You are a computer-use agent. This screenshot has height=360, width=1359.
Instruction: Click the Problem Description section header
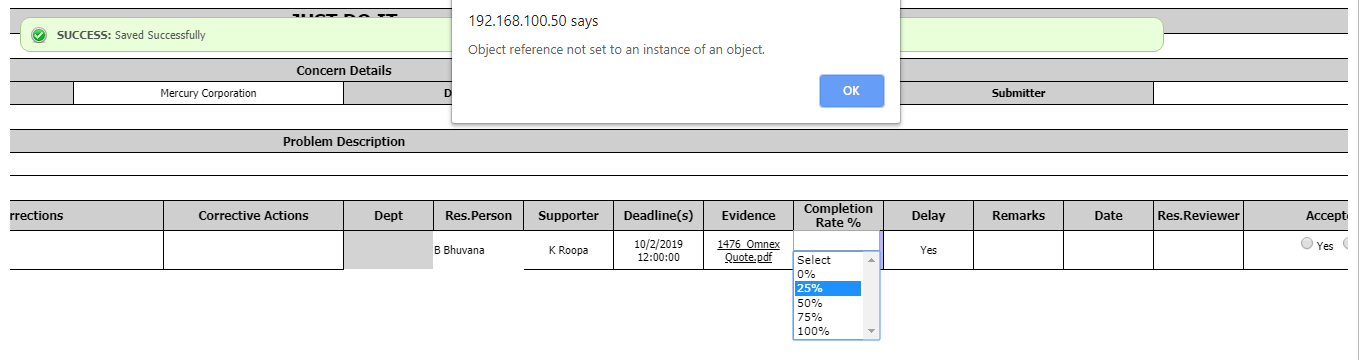coord(344,142)
